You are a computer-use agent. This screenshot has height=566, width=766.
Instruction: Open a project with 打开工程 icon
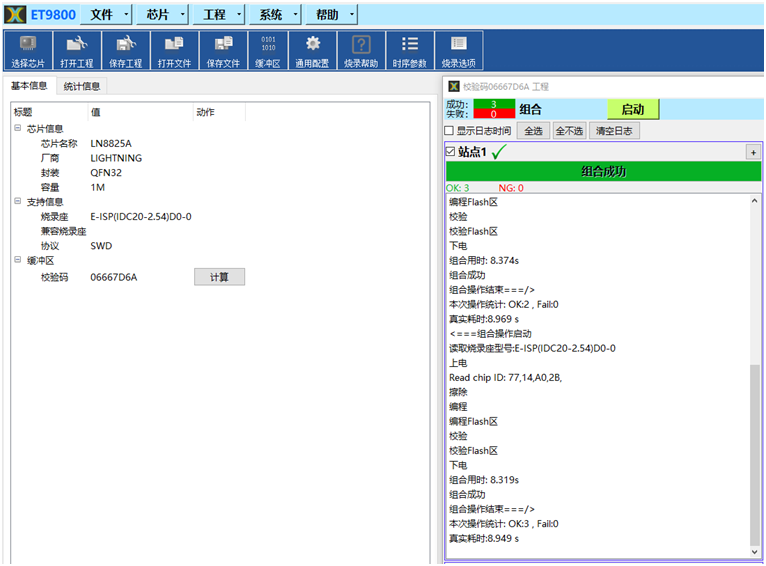pos(76,50)
